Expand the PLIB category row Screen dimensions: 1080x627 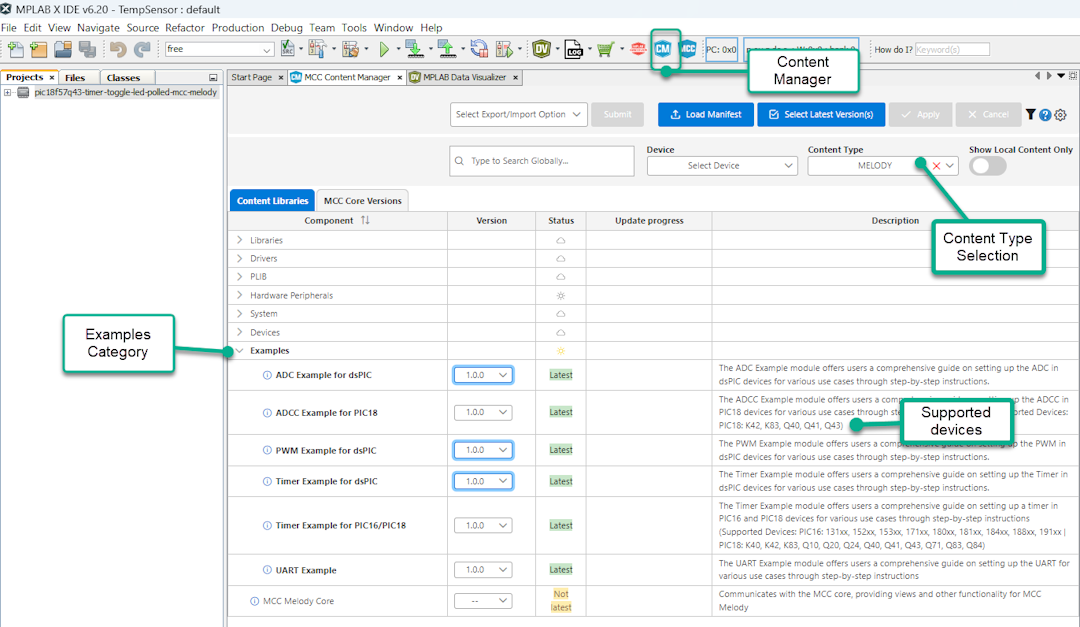point(240,276)
